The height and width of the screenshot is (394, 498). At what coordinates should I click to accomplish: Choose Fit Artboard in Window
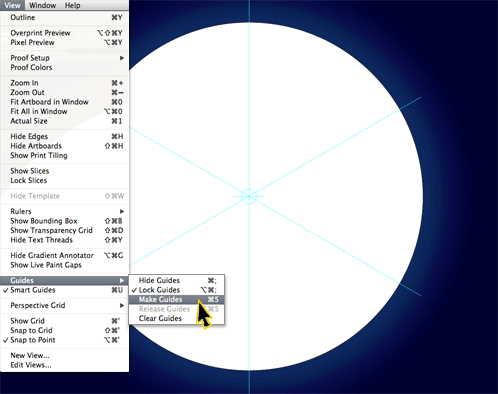[64, 102]
